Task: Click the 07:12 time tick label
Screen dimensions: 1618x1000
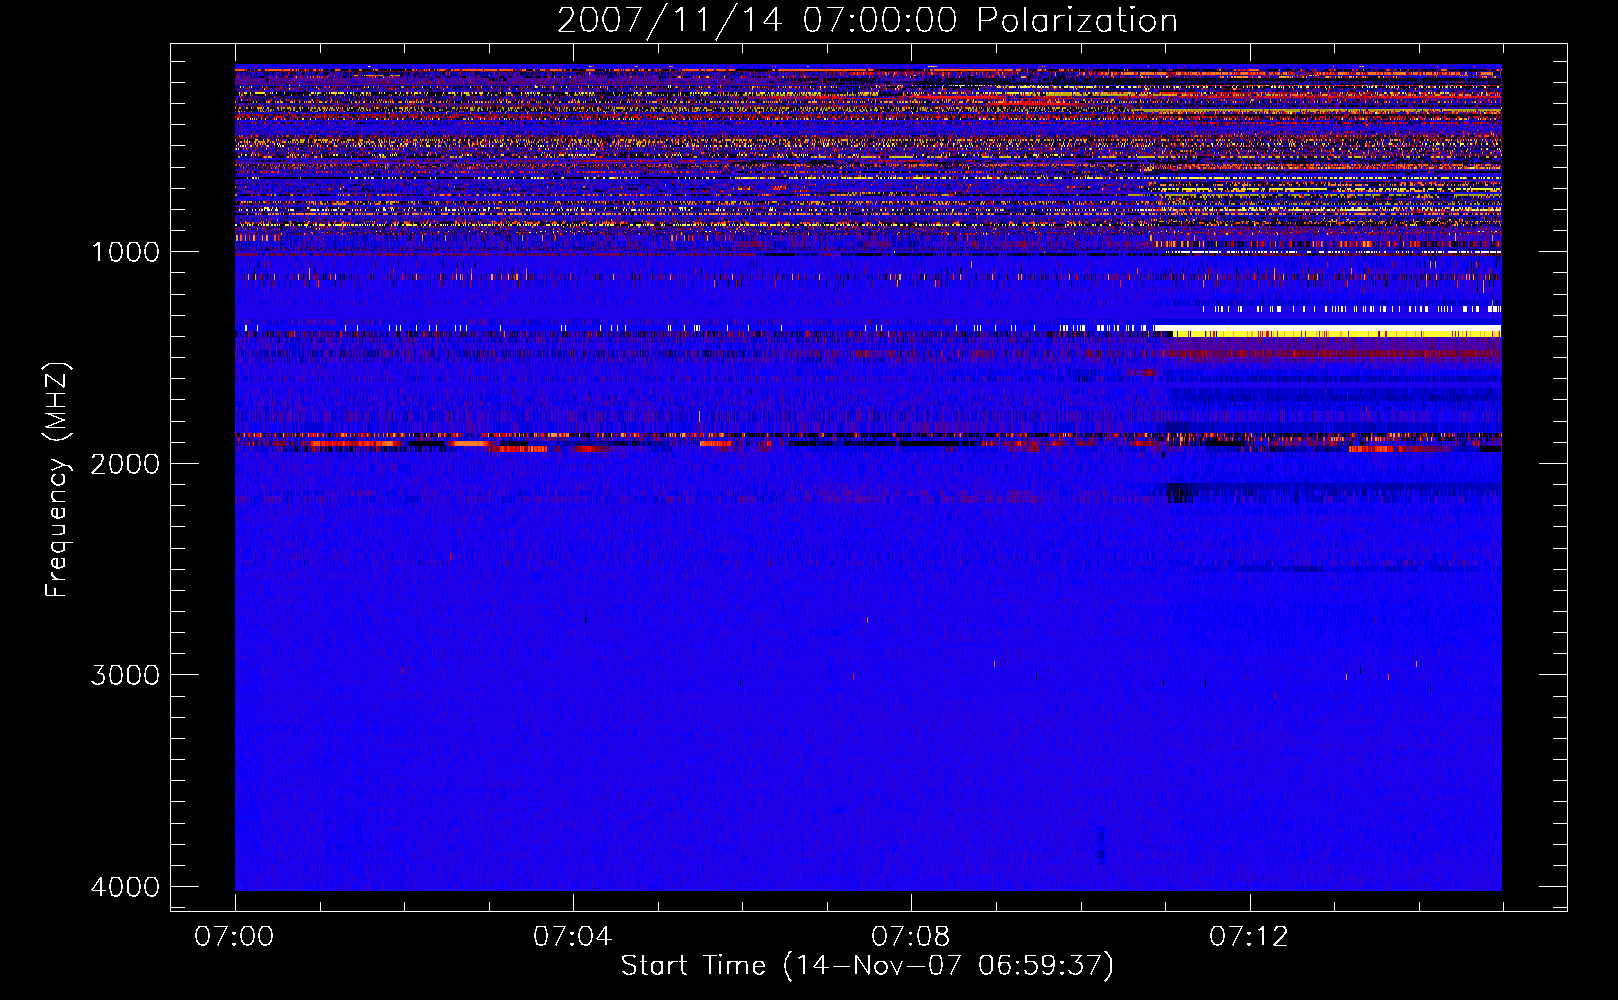Action: point(1249,937)
